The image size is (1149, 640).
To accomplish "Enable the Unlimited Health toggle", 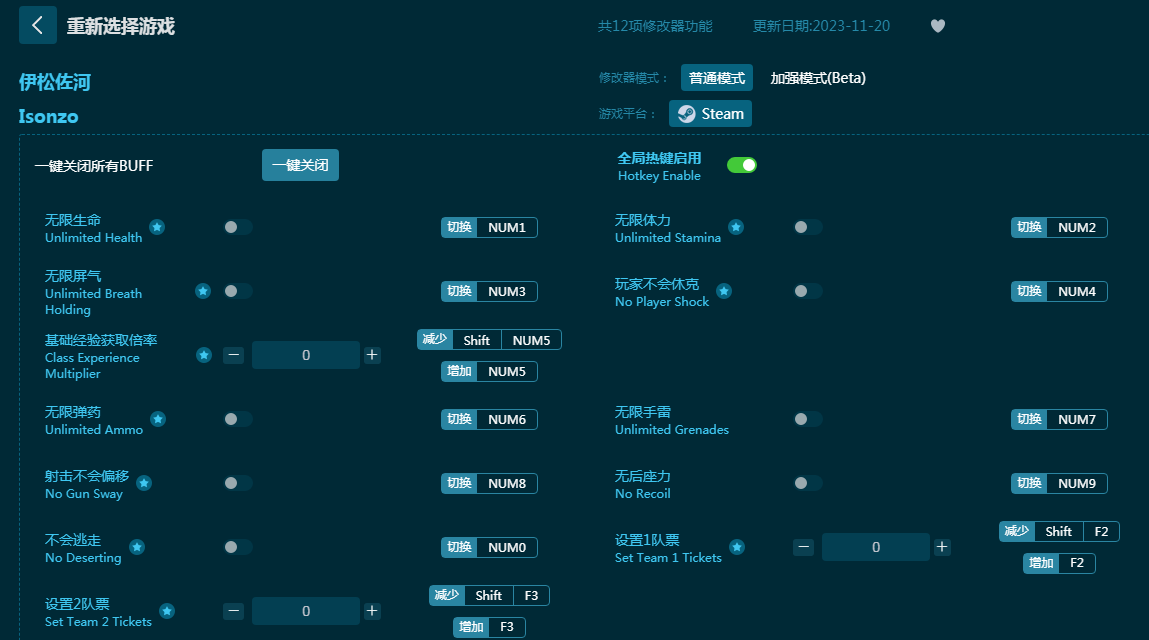I will pyautogui.click(x=238, y=227).
